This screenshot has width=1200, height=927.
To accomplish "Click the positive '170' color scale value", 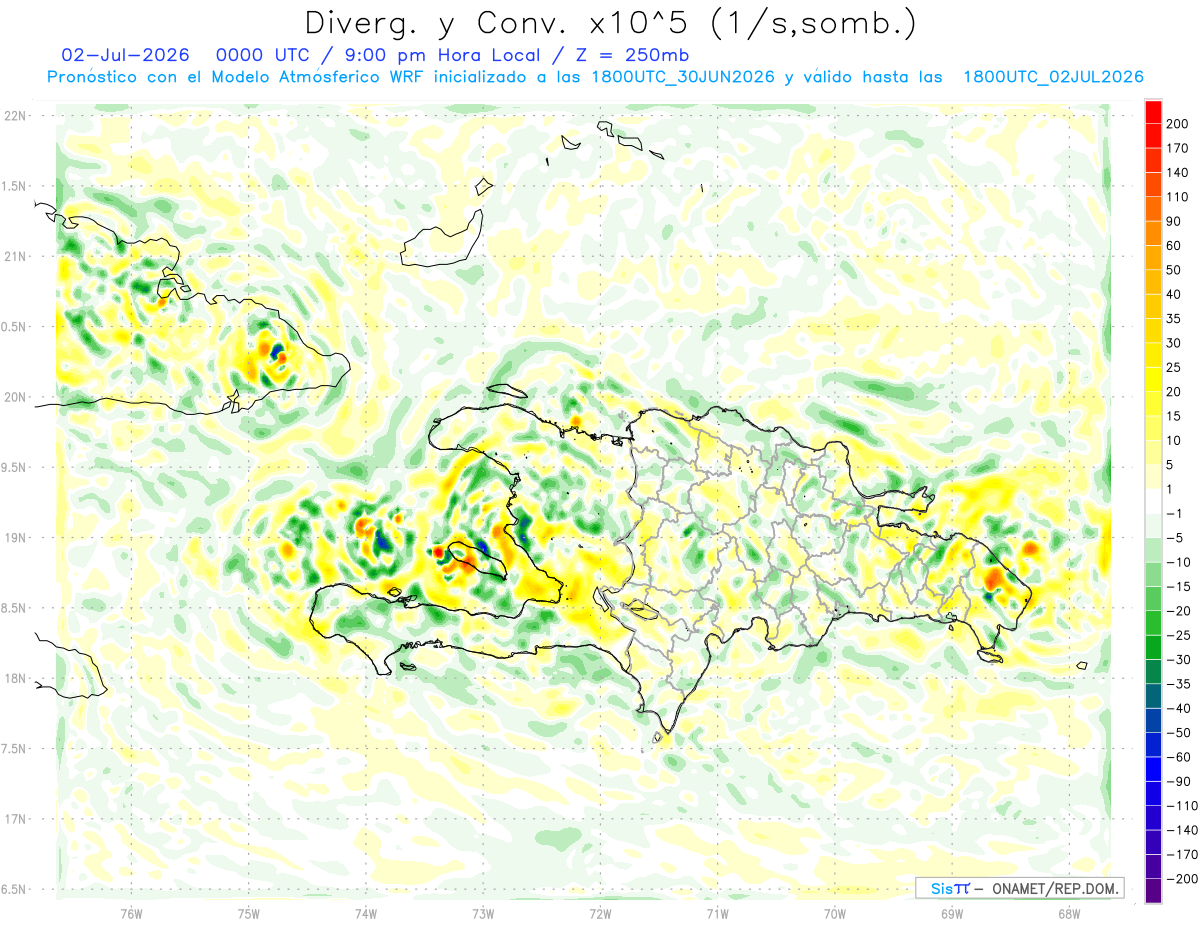I will [1179, 148].
